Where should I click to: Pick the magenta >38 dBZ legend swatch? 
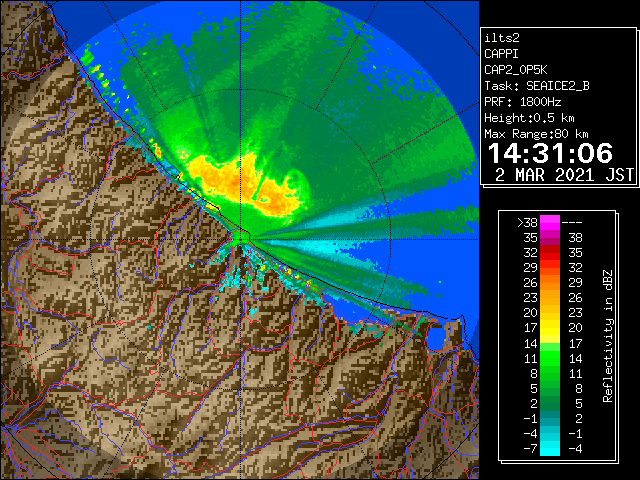(550, 222)
